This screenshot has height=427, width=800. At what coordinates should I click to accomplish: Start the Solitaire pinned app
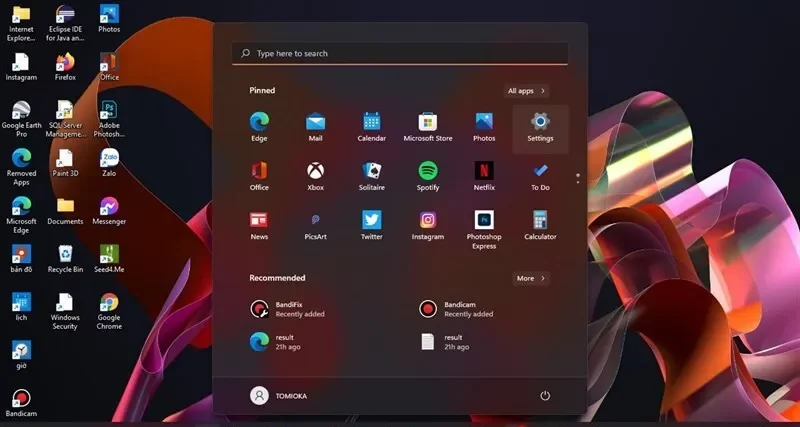coord(371,177)
